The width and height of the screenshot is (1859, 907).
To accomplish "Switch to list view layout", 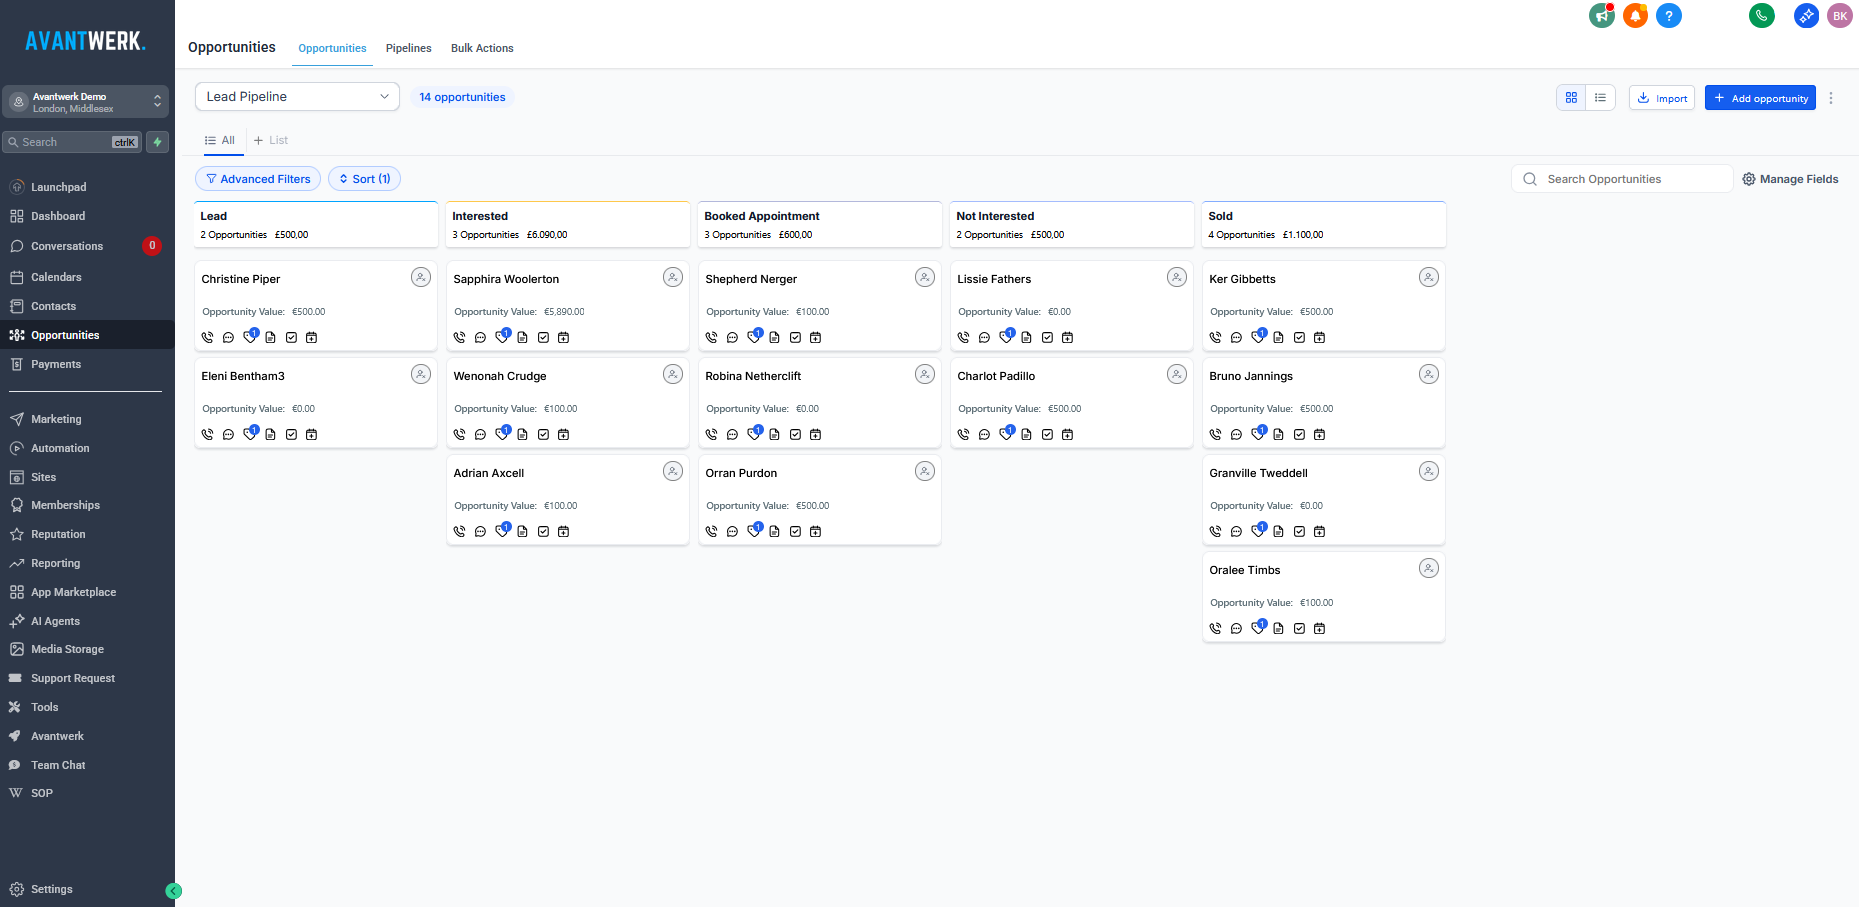I will pyautogui.click(x=1600, y=97).
